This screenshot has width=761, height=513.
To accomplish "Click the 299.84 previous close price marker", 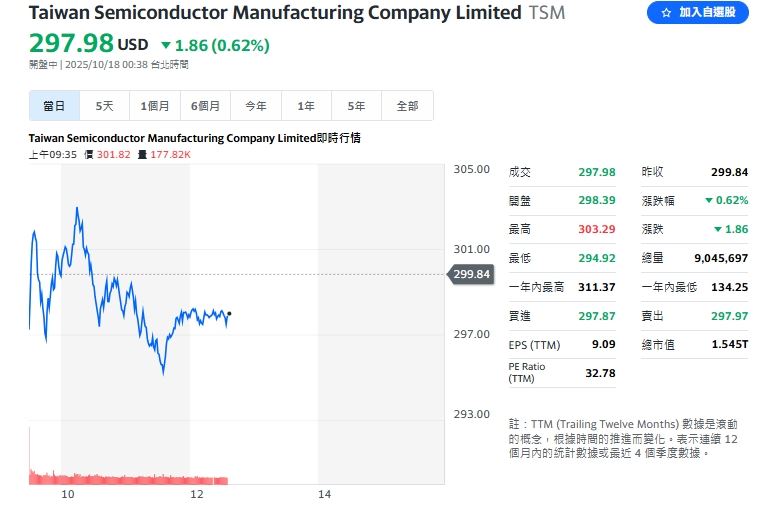I will click(471, 274).
